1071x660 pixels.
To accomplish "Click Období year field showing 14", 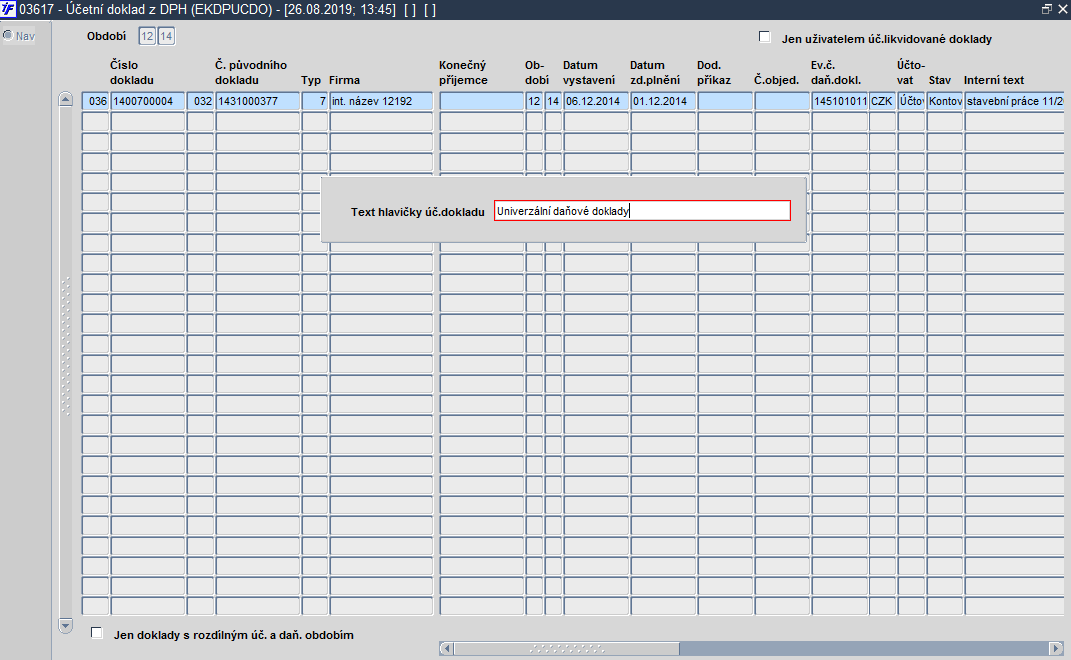I will tap(166, 36).
